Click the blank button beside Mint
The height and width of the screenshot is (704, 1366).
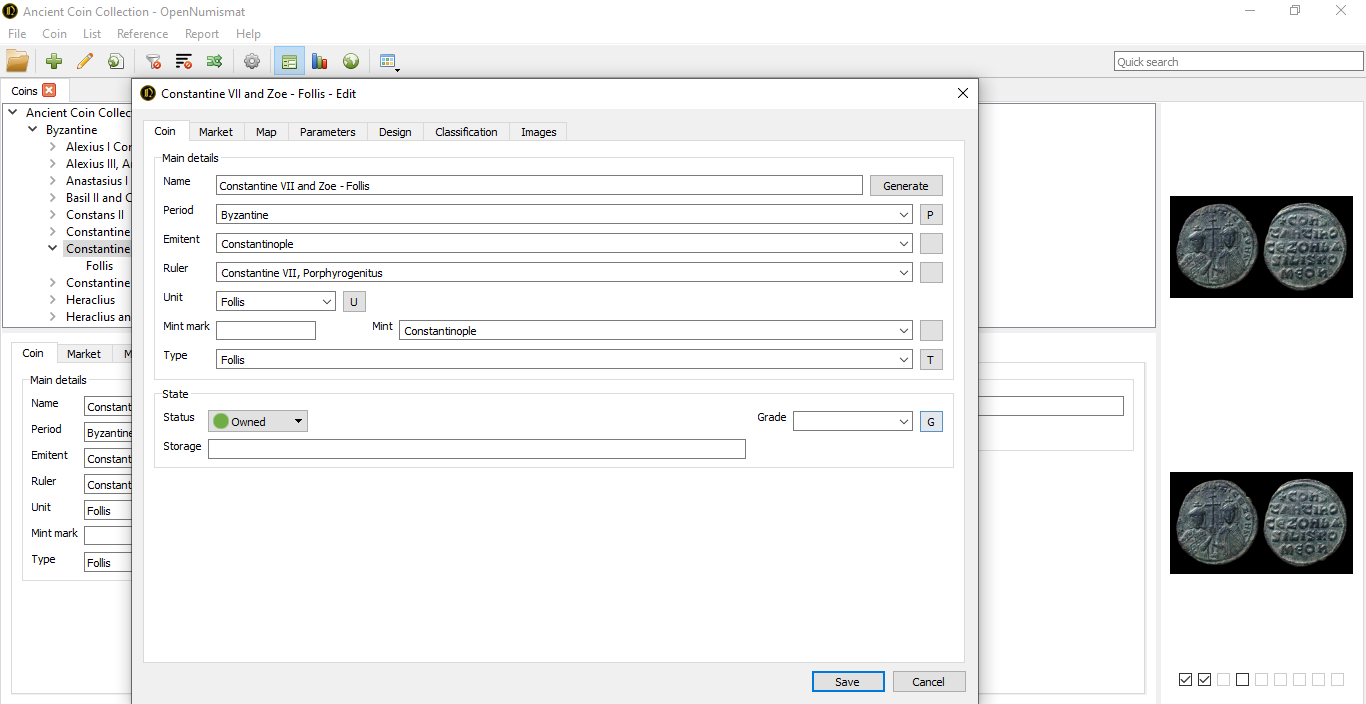coord(931,331)
